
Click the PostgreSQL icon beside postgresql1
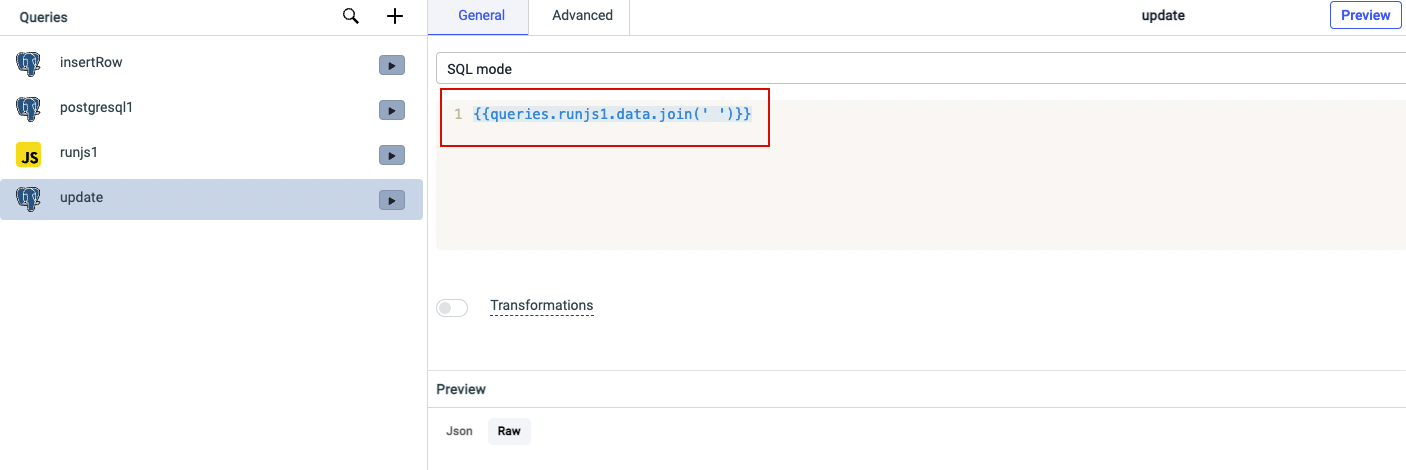[x=29, y=109]
